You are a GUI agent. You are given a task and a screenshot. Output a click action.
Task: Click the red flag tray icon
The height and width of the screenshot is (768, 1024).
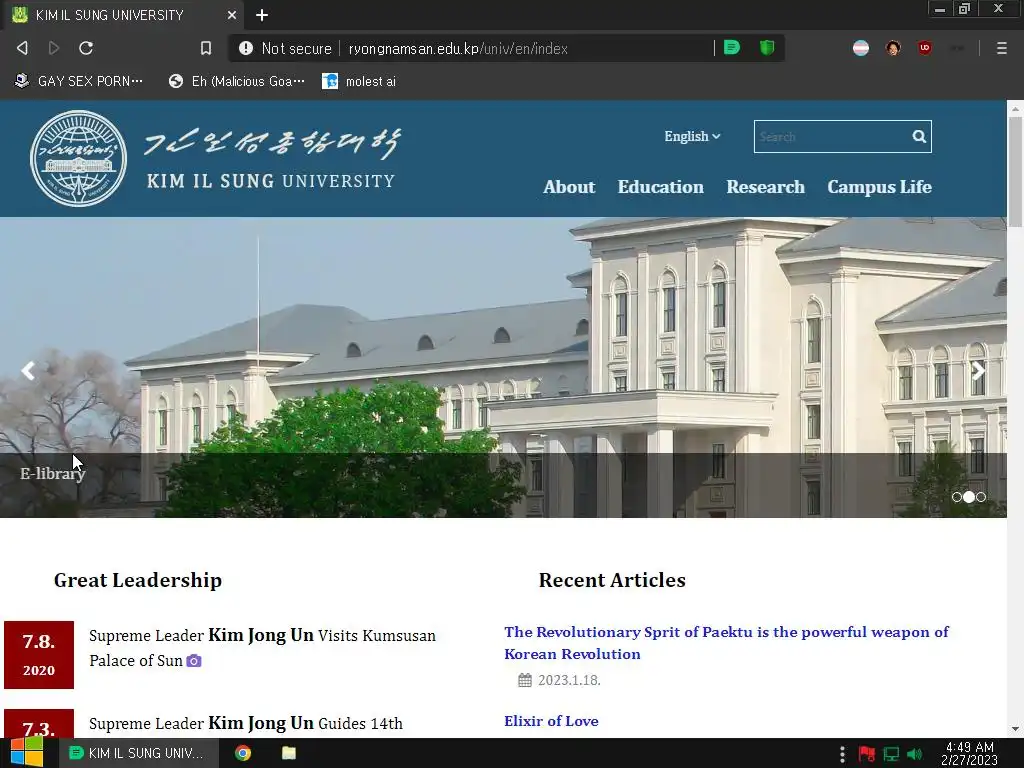867,754
